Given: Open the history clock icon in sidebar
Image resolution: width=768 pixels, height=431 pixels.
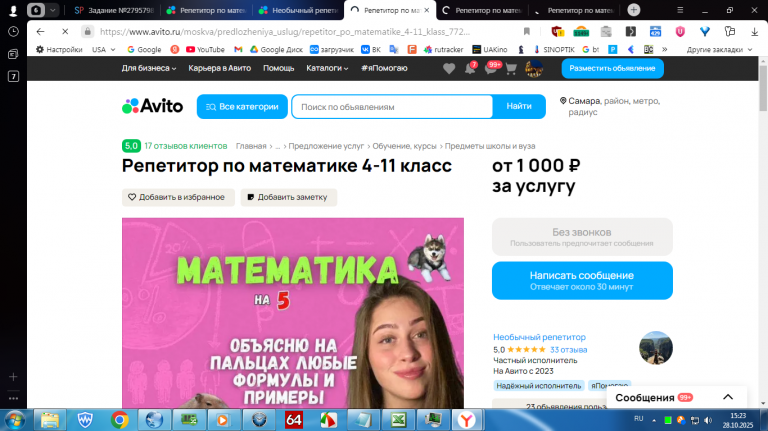Looking at the screenshot, I should [13, 31].
